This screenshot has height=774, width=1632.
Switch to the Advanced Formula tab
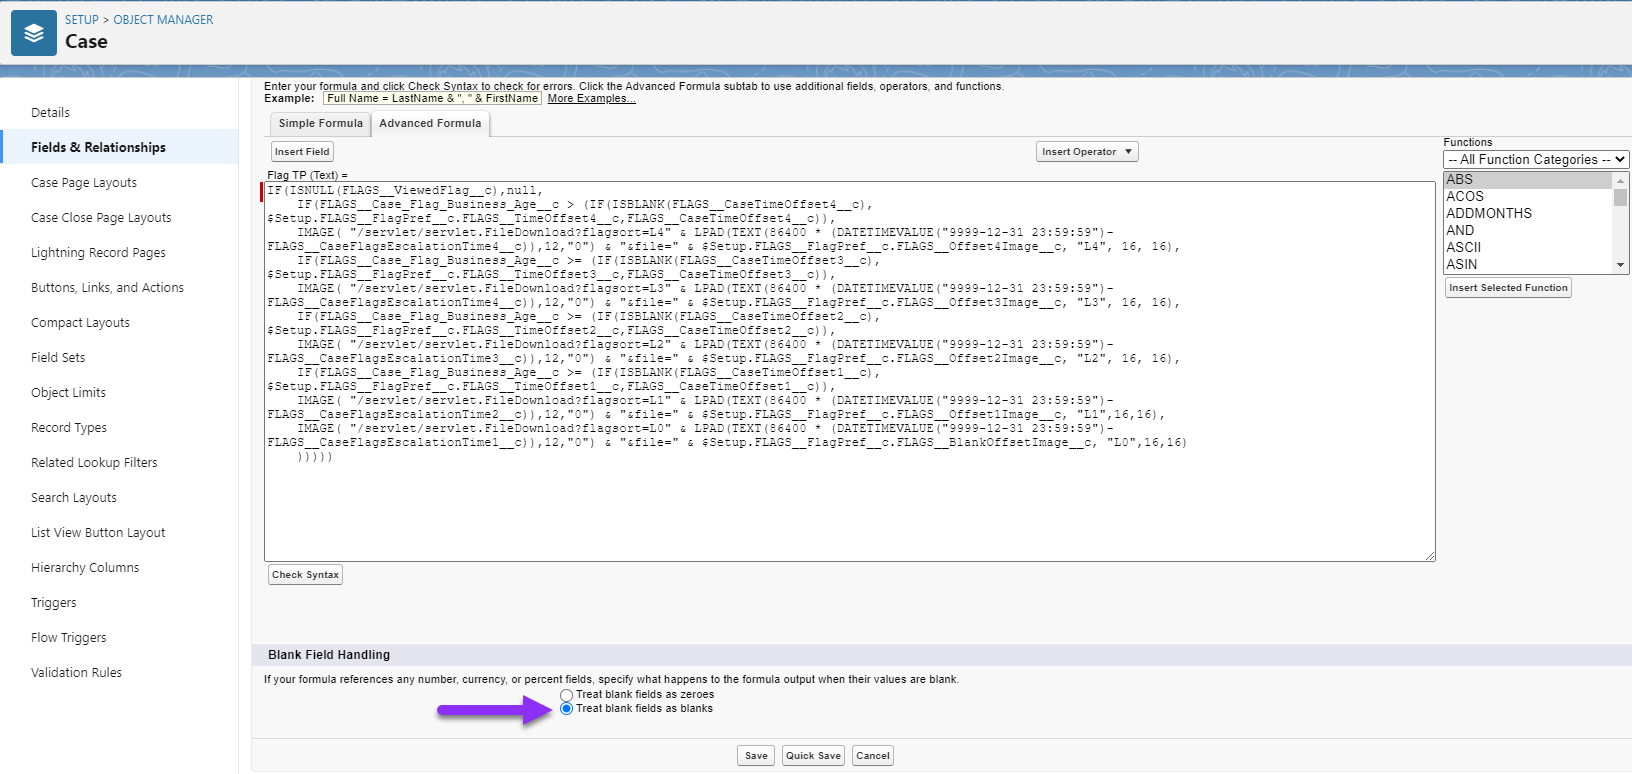click(x=430, y=124)
